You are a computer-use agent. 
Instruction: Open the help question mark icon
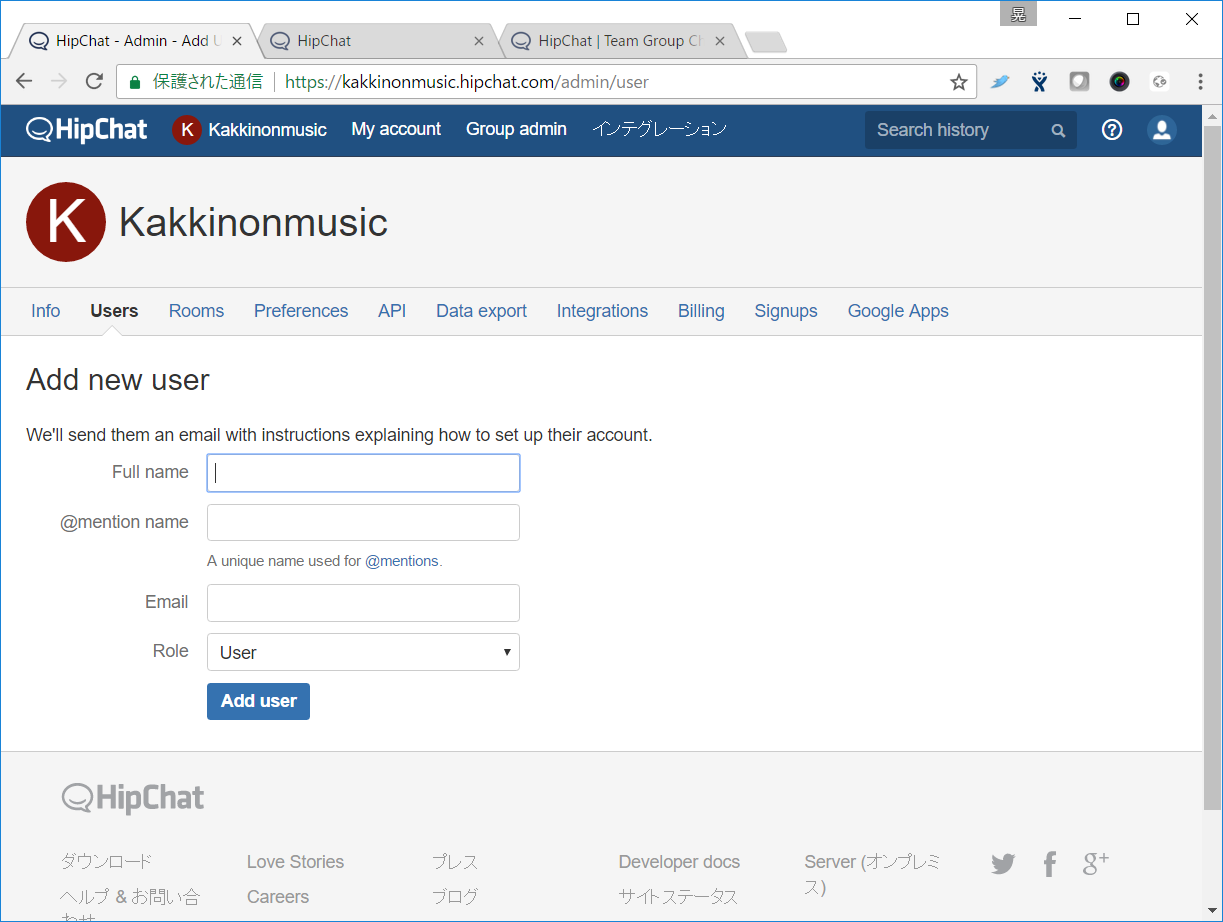1112,129
